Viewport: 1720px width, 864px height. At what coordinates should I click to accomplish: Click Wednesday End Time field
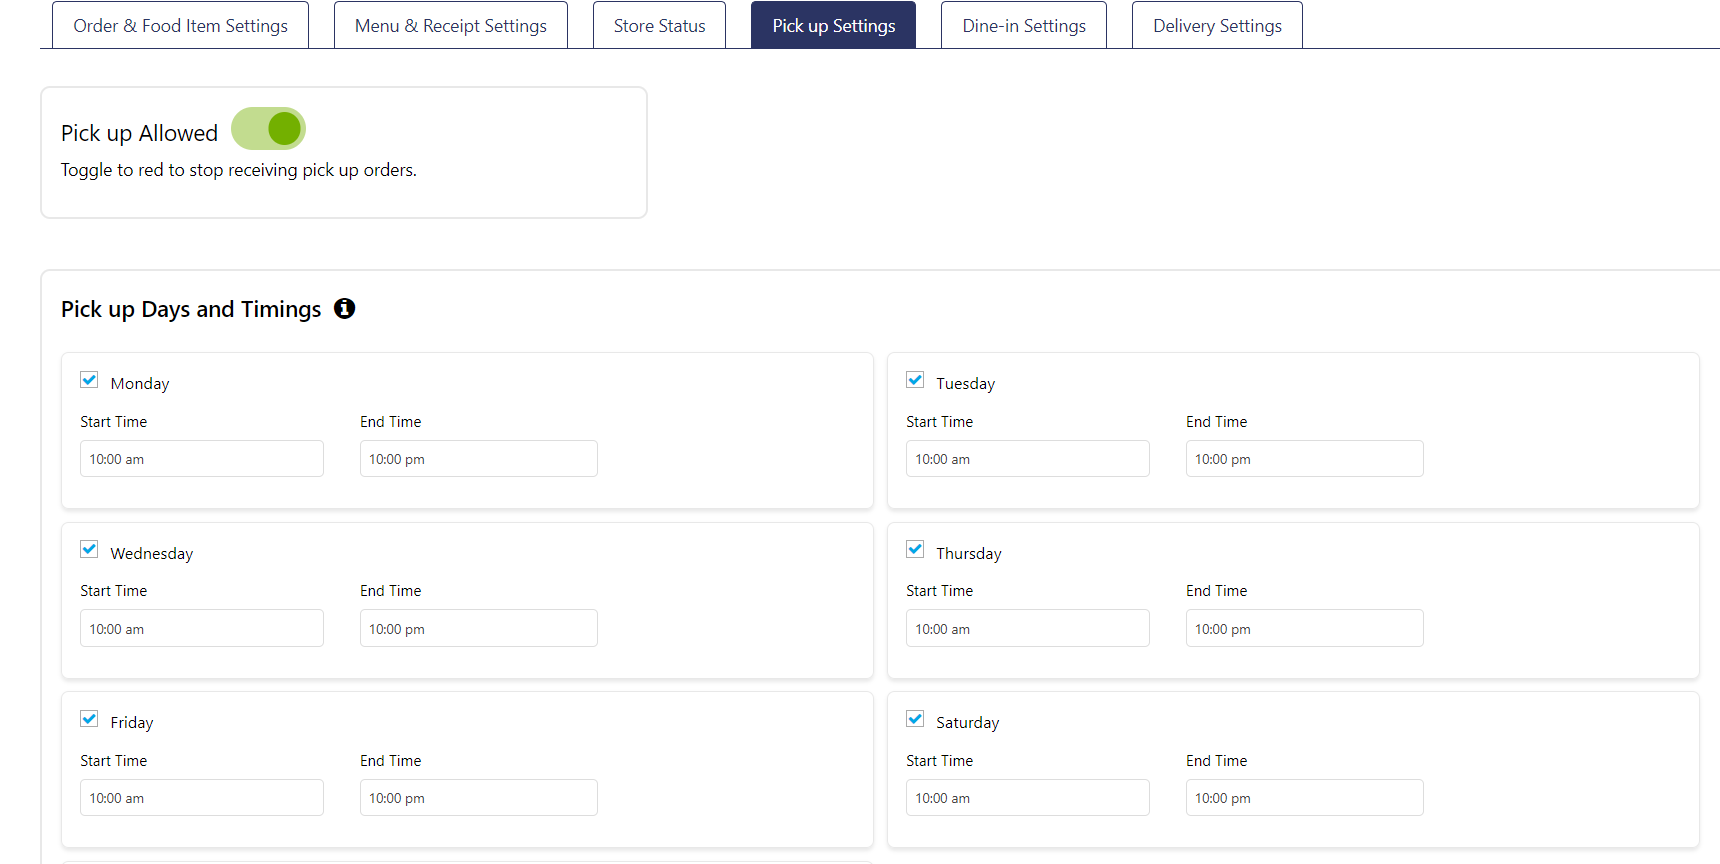click(478, 629)
